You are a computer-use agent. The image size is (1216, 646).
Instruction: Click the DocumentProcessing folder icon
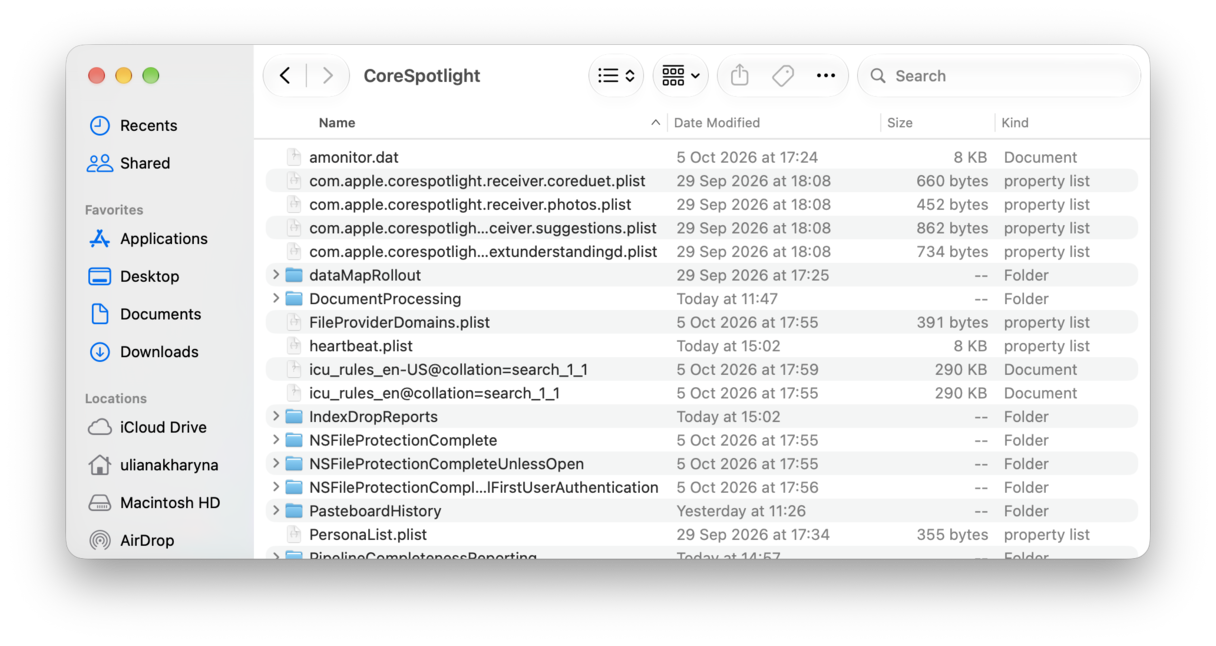[x=293, y=299]
